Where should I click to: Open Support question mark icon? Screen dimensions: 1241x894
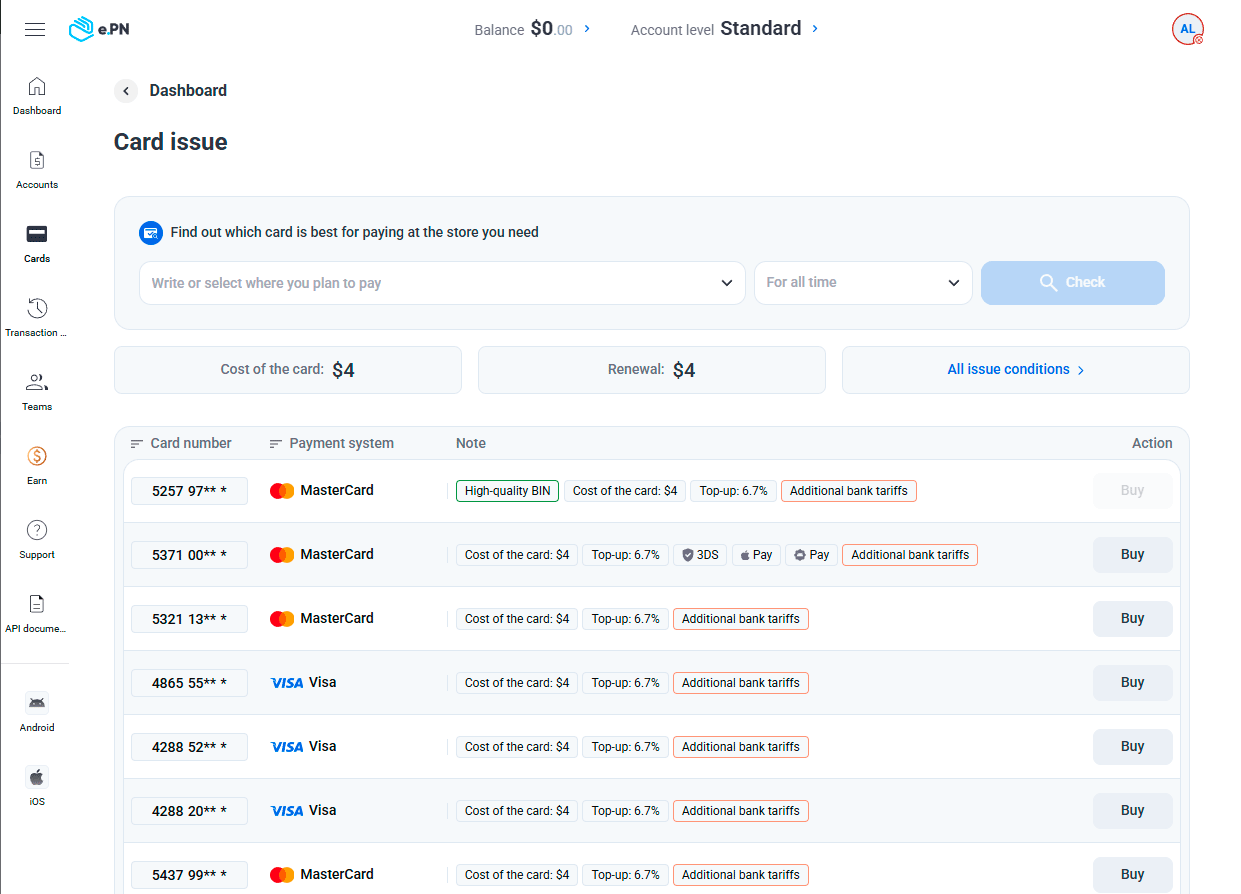click(x=37, y=531)
